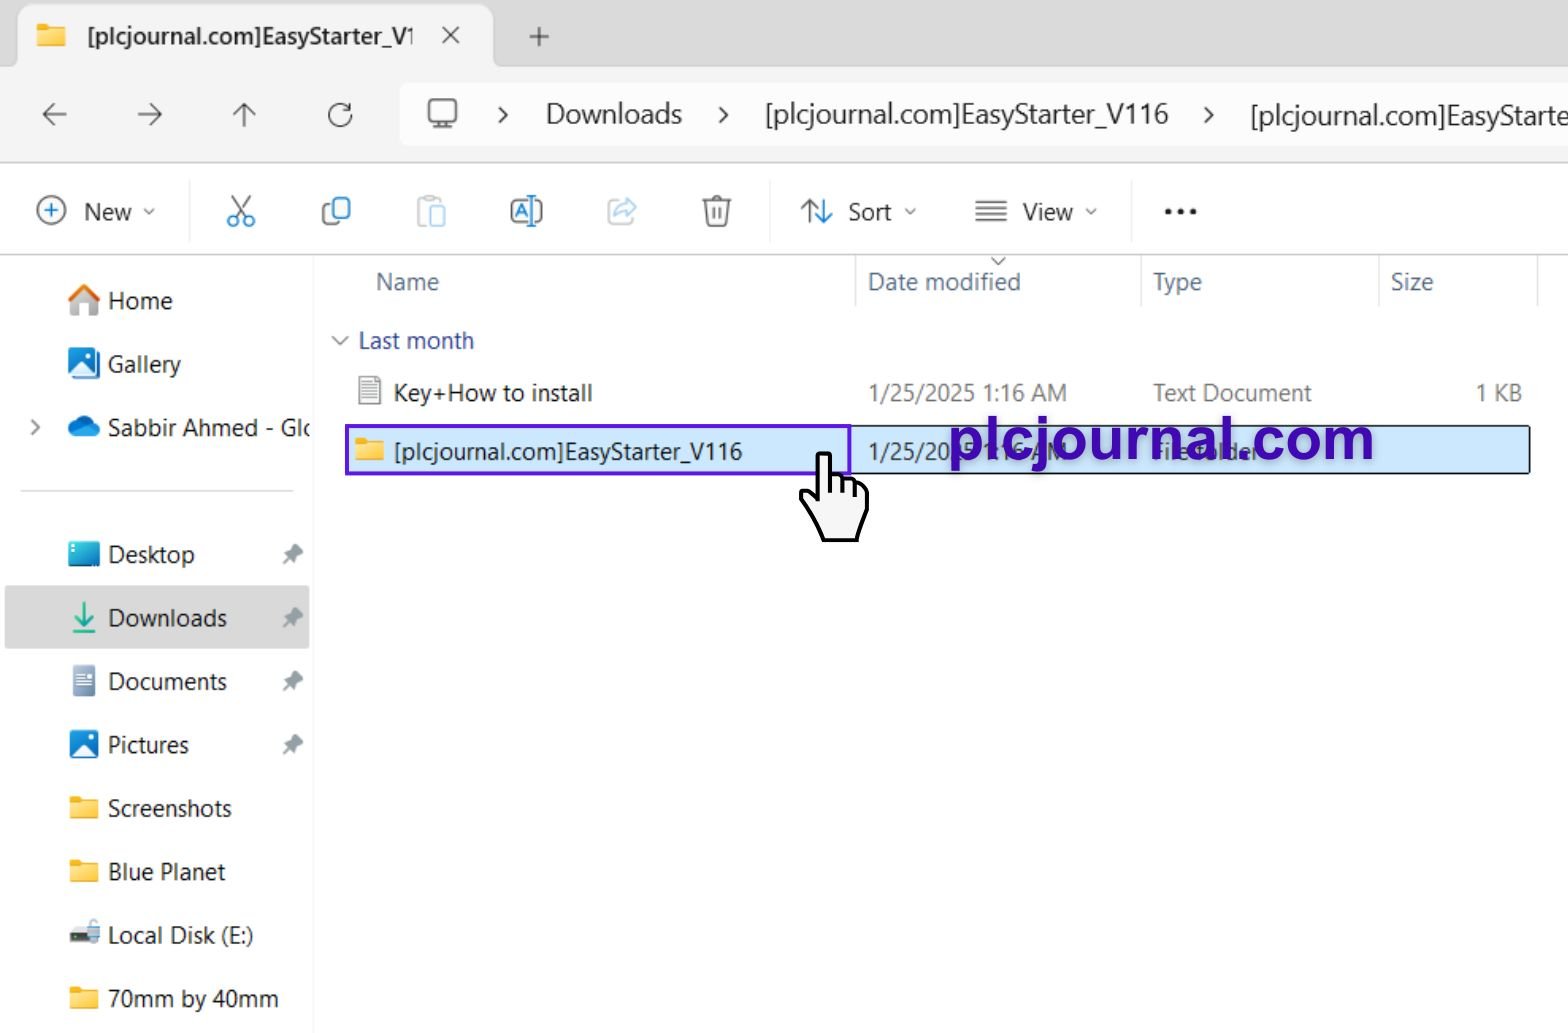The height and width of the screenshot is (1033, 1568).
Task: Click Downloads in the address bar breadcrumb
Action: [614, 114]
